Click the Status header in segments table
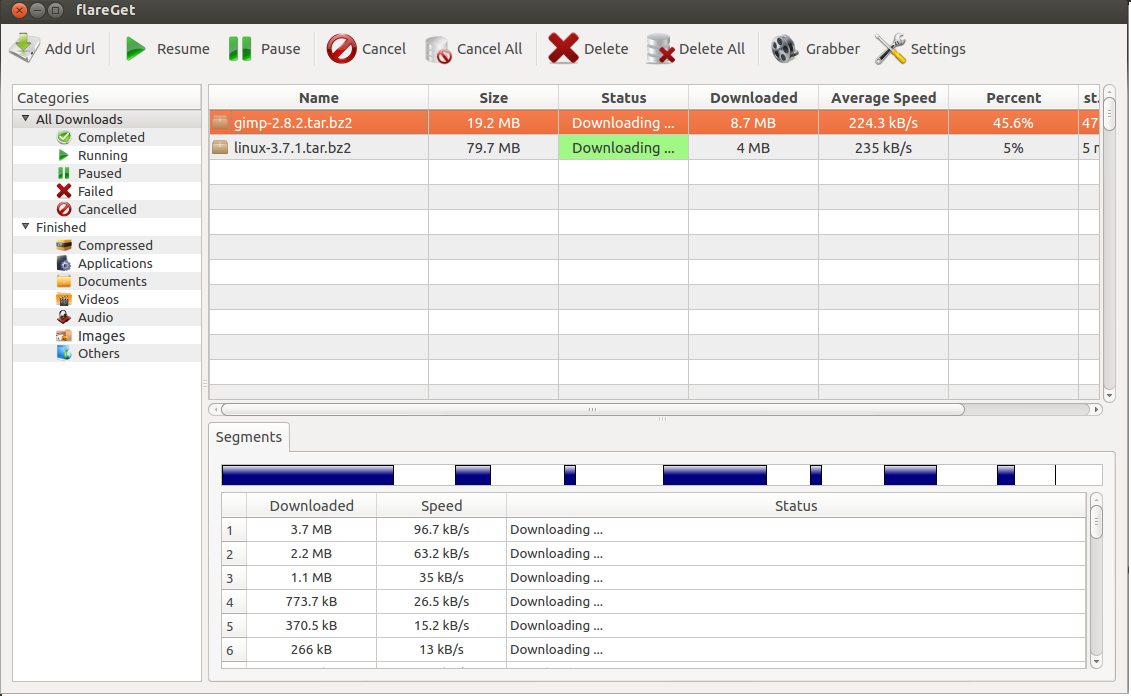This screenshot has height=696, width=1131. 796,506
